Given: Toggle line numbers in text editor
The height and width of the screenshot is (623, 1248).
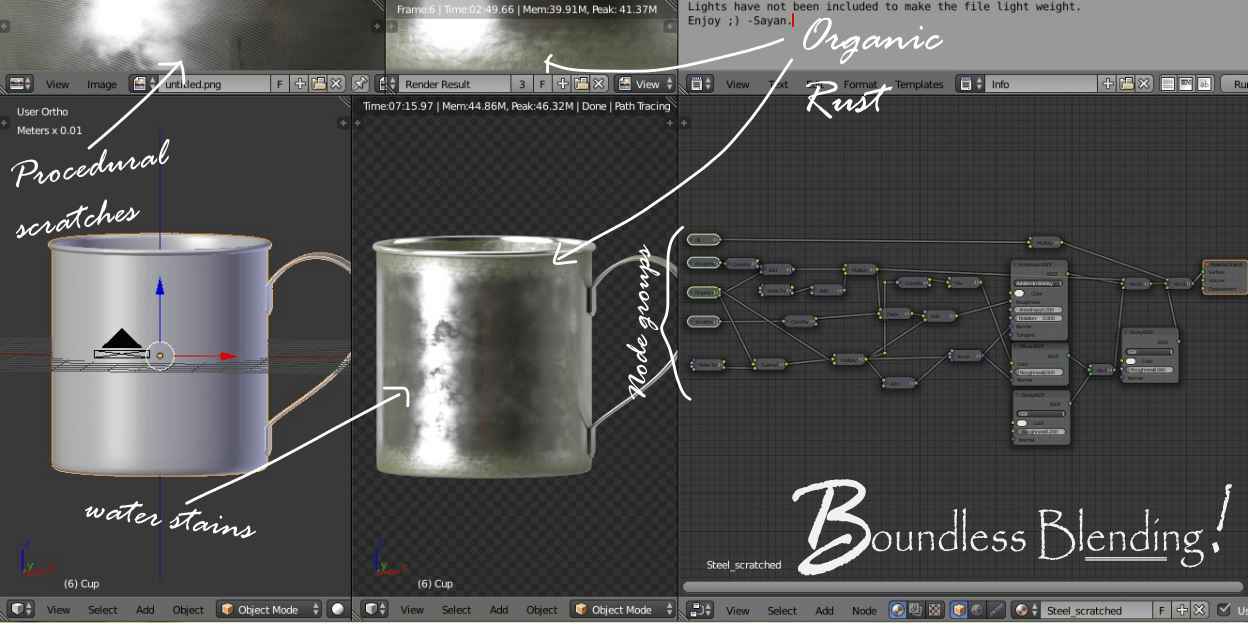Looking at the screenshot, I should tap(1168, 84).
